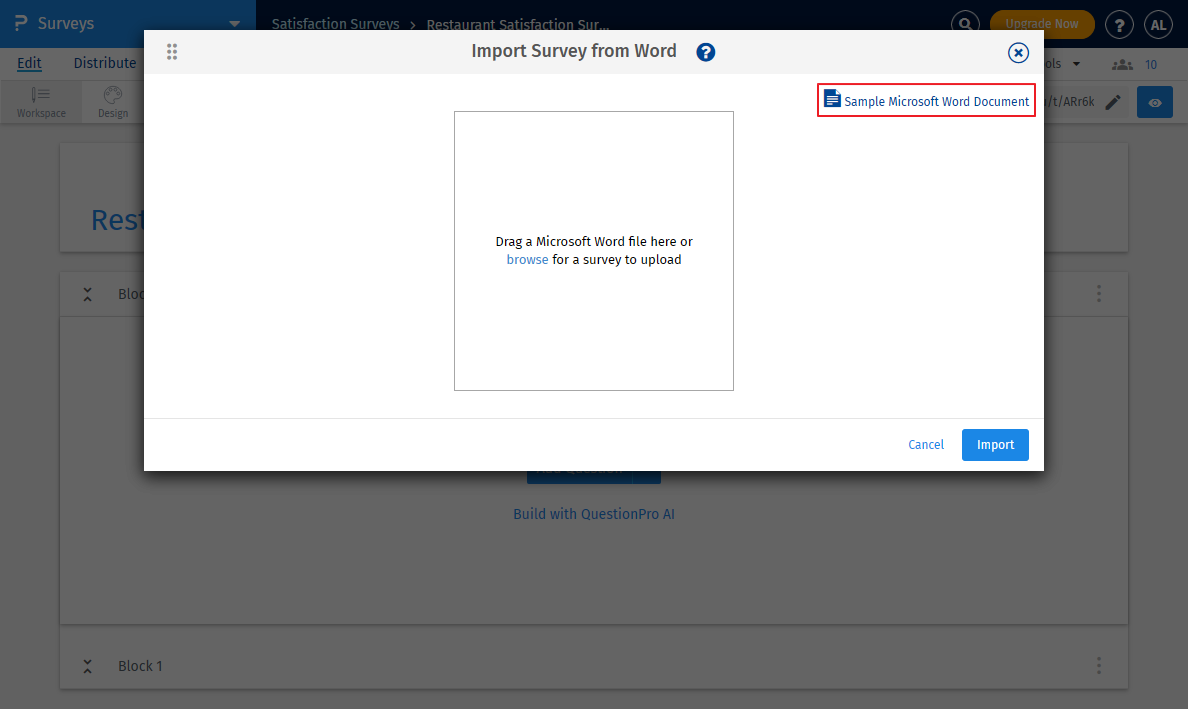
Task: Click browse to upload a survey file
Action: tap(527, 259)
